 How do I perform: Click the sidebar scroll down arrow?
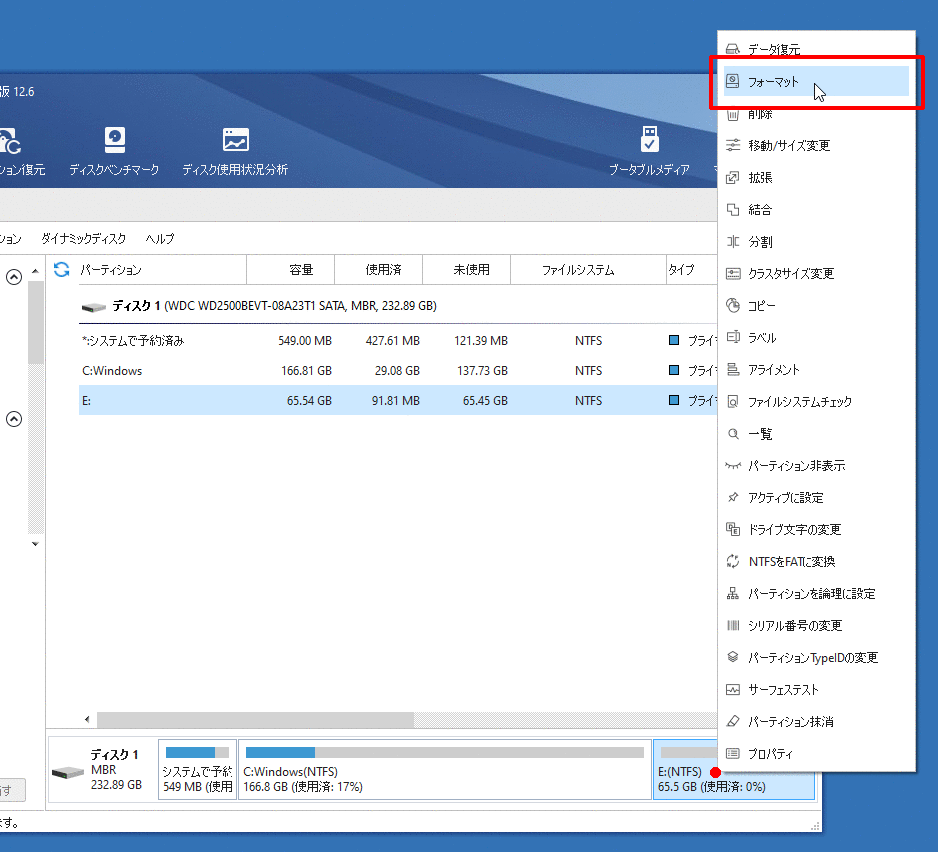[x=36, y=544]
